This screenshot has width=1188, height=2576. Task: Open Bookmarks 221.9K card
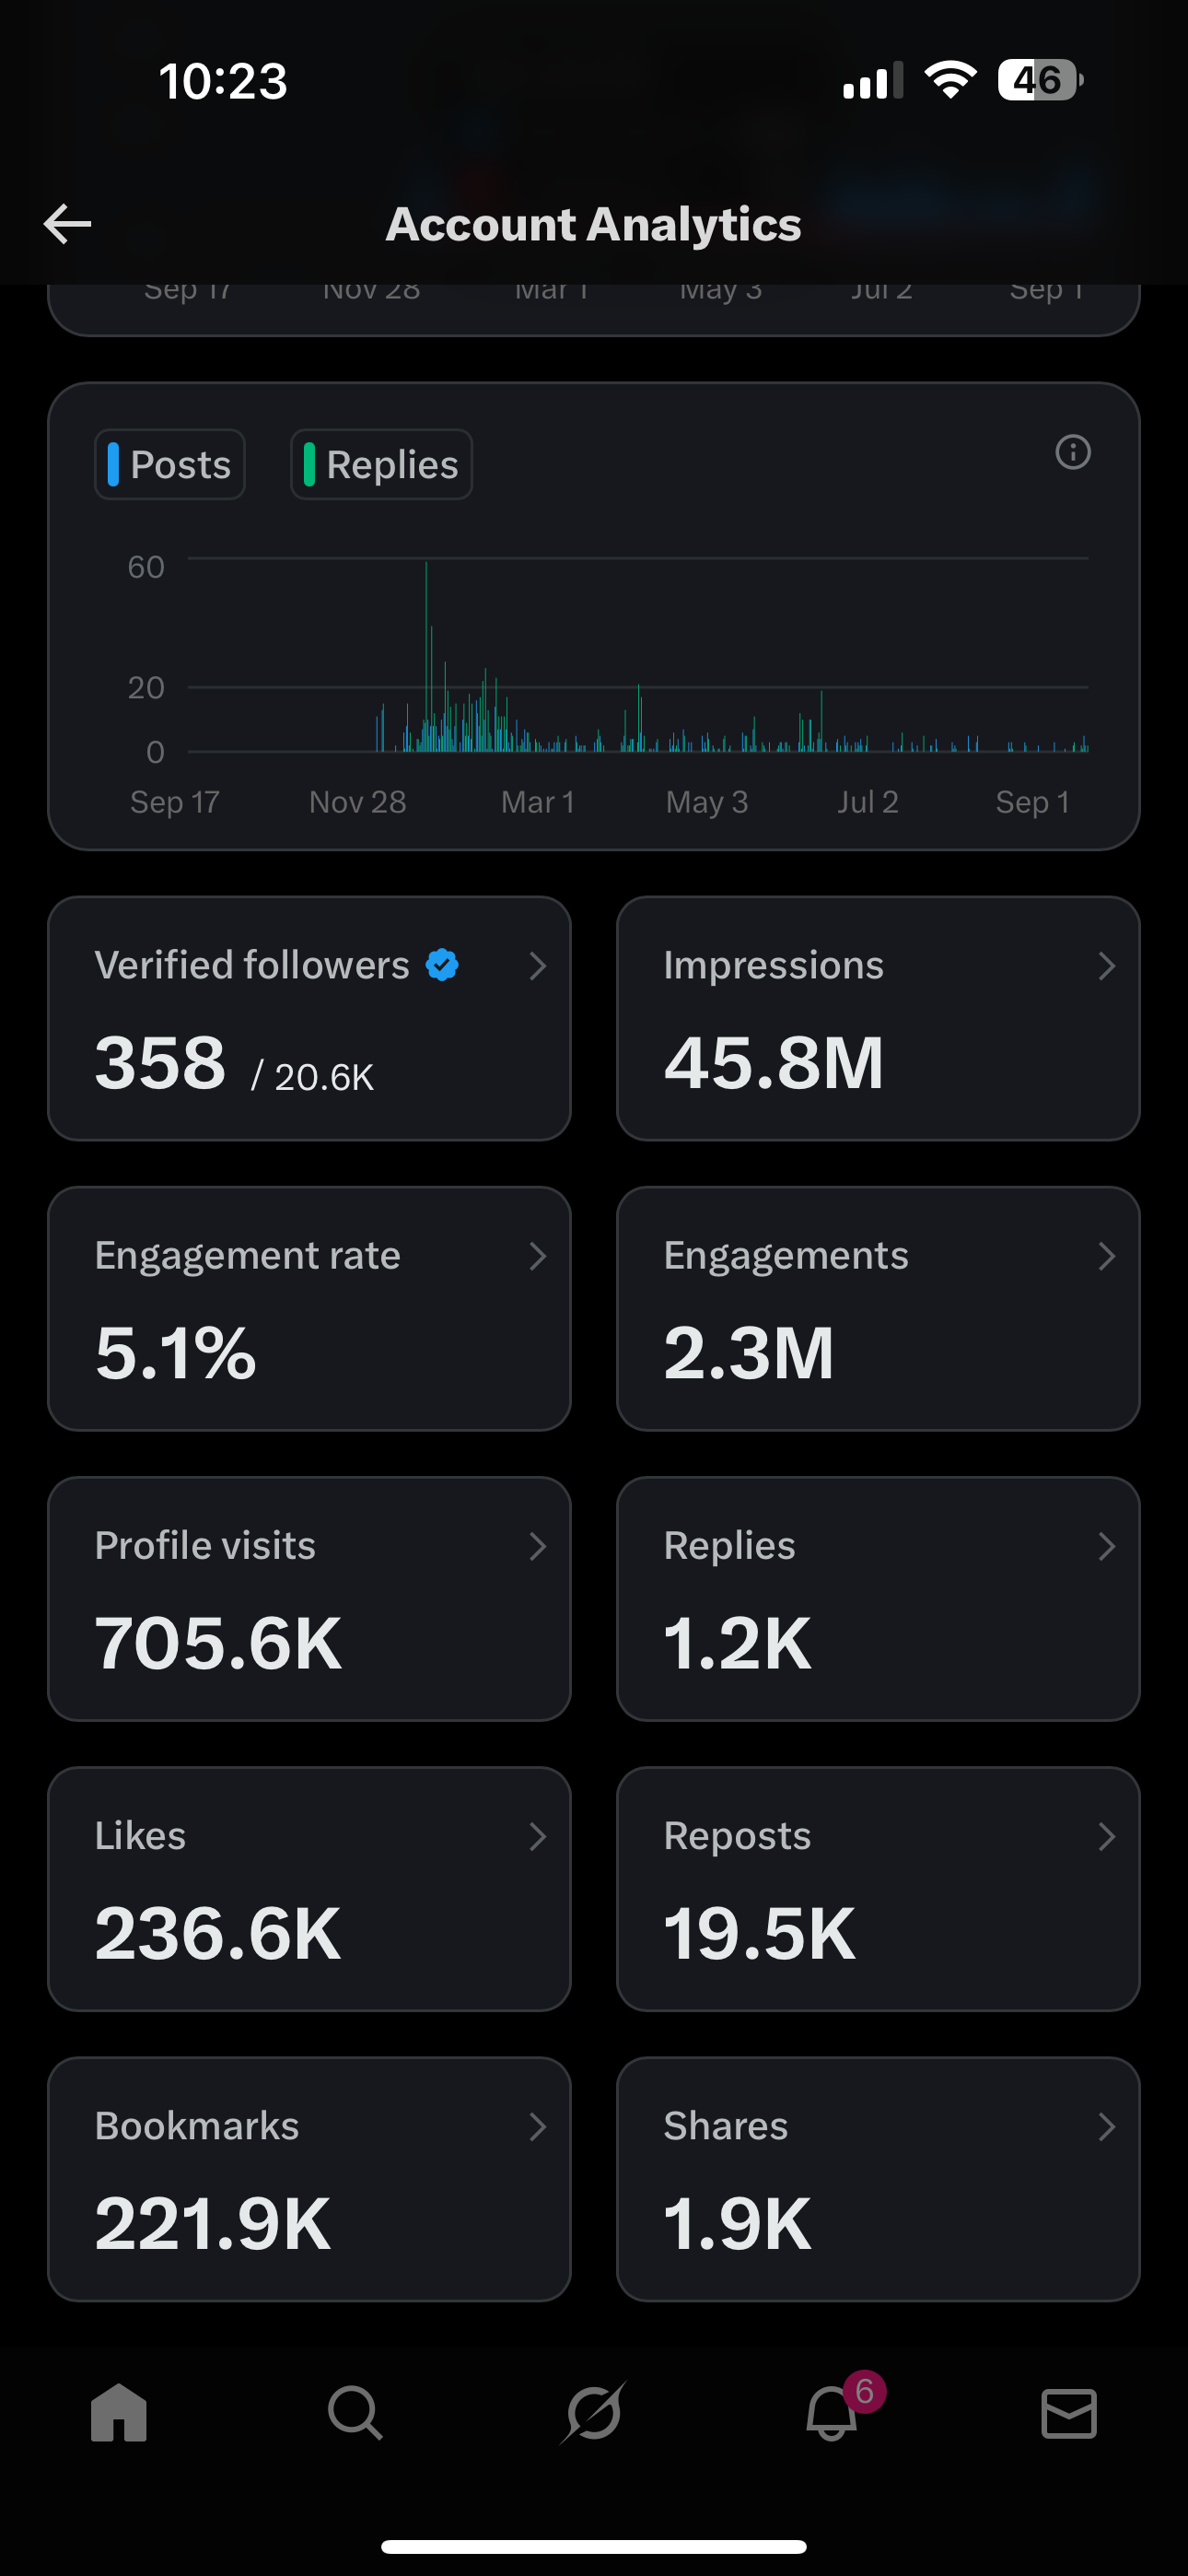pyautogui.click(x=309, y=2179)
